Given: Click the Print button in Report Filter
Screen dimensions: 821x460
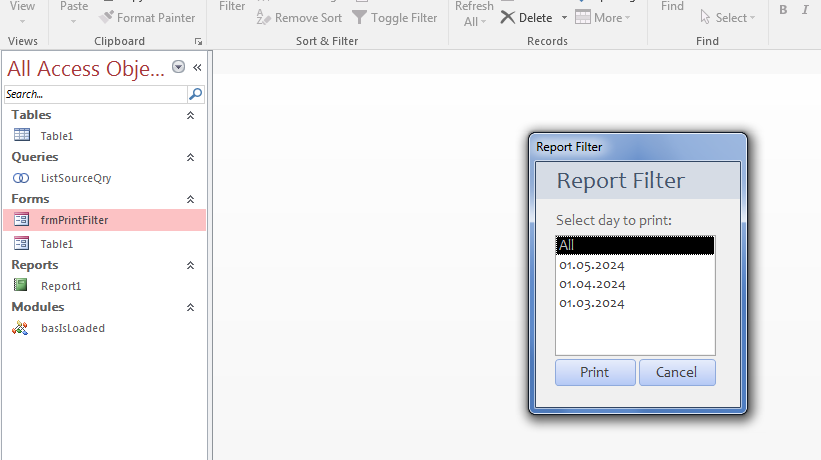Looking at the screenshot, I should pyautogui.click(x=595, y=373).
